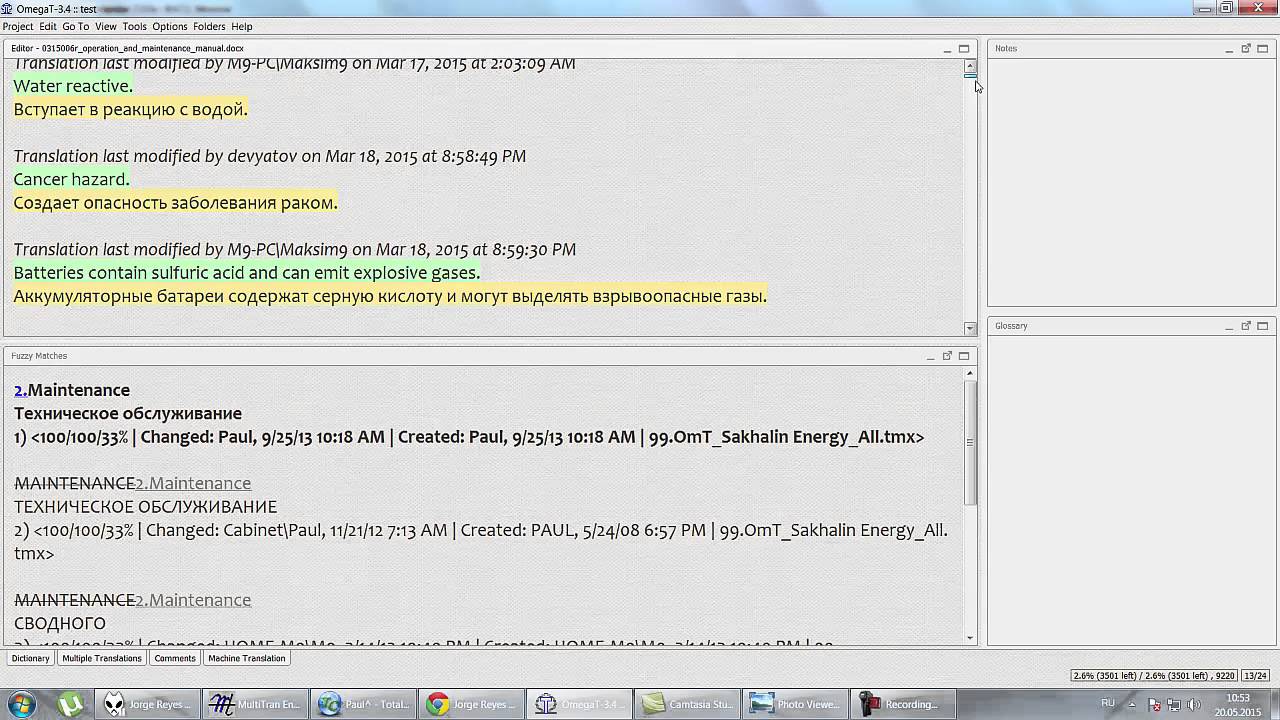Switch to the Recording taskbar window

pyautogui.click(x=903, y=704)
